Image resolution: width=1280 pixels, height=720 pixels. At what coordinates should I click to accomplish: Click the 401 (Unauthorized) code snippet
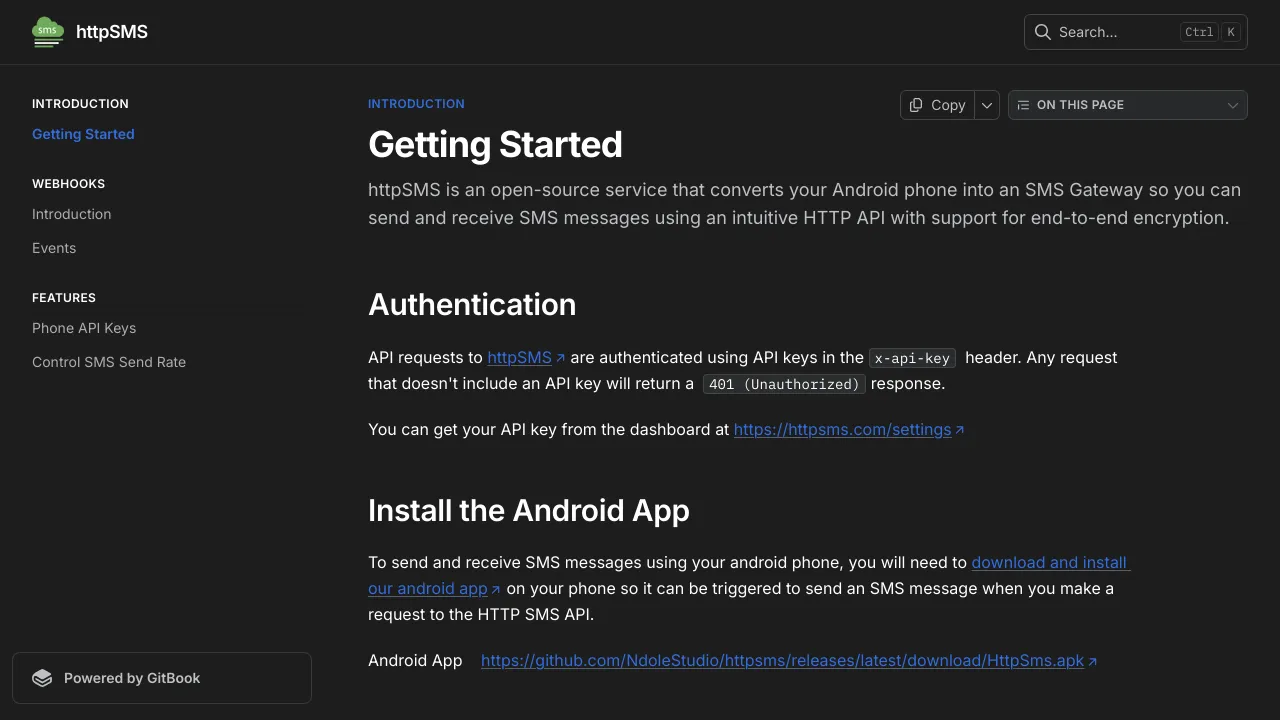(783, 384)
